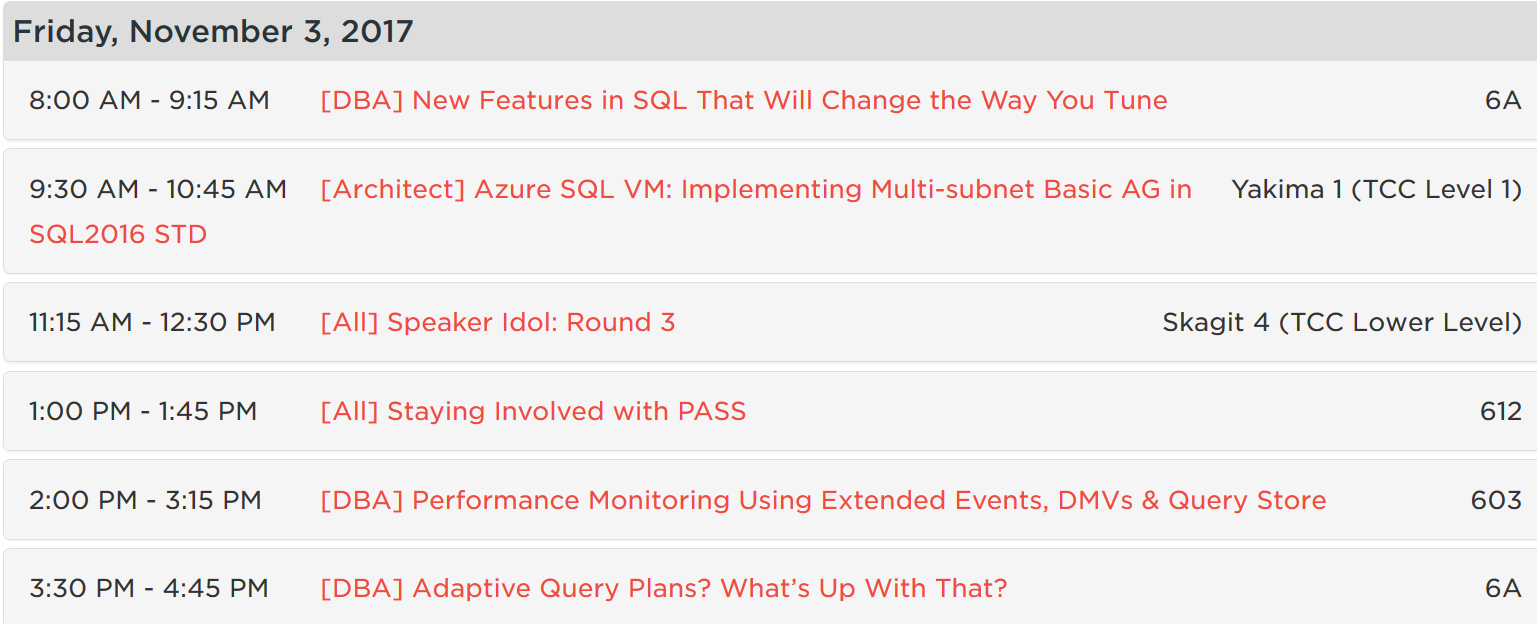
Task: Click the Yakima 1 (TCC Level 1) room label
Action: 1376,189
